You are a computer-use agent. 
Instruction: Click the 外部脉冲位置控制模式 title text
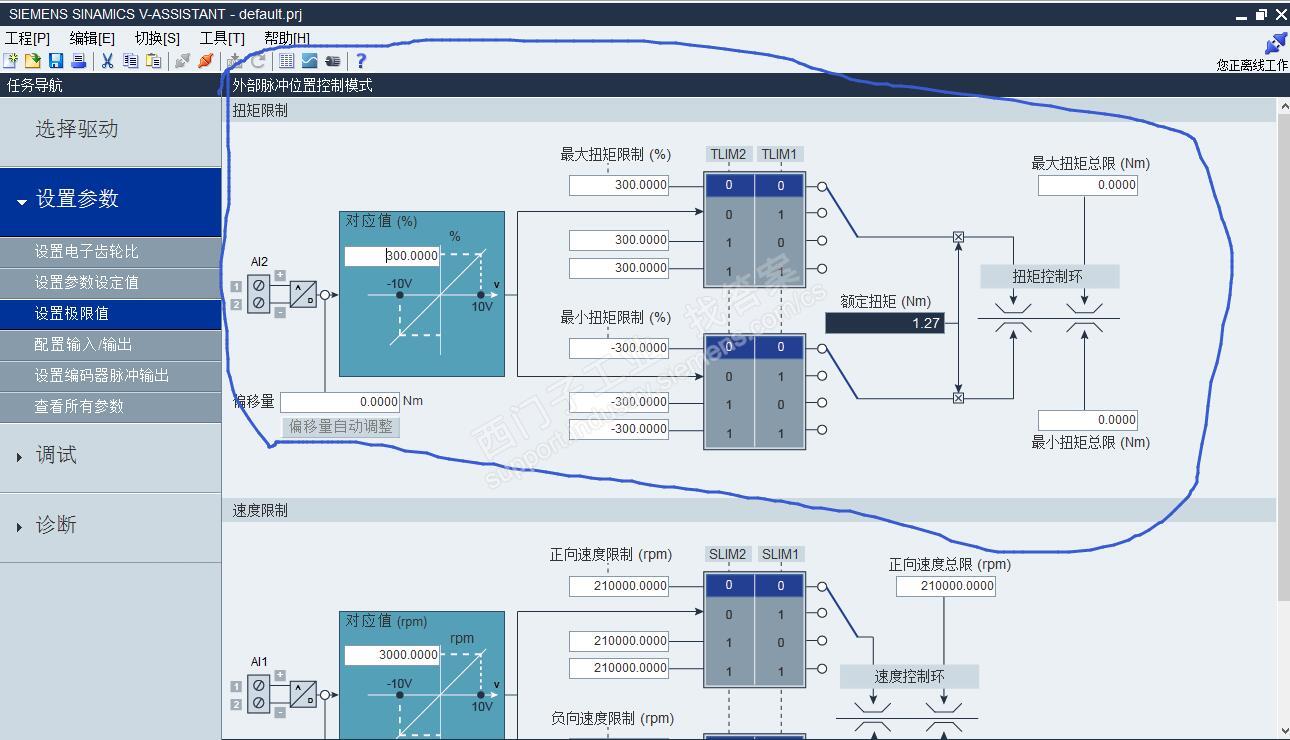(x=302, y=86)
